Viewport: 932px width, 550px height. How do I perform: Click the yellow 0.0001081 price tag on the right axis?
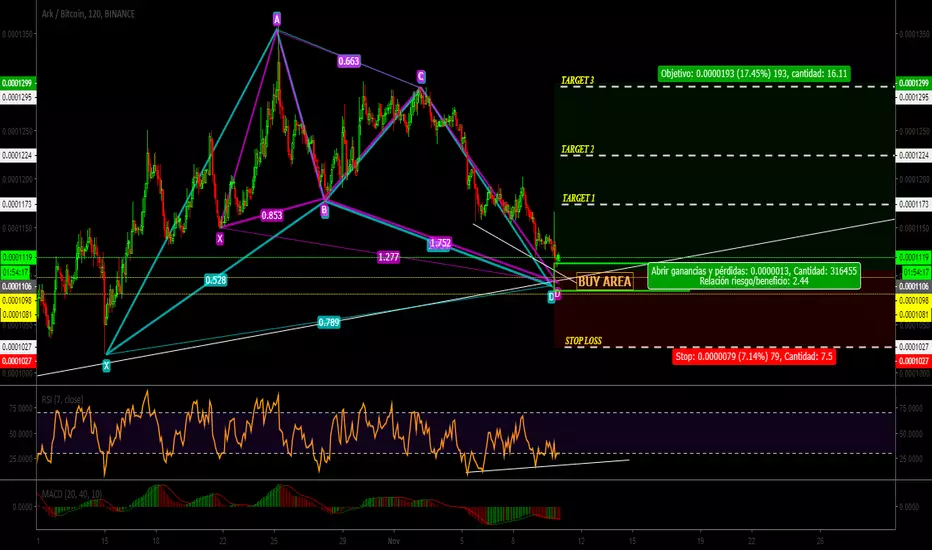click(x=914, y=314)
